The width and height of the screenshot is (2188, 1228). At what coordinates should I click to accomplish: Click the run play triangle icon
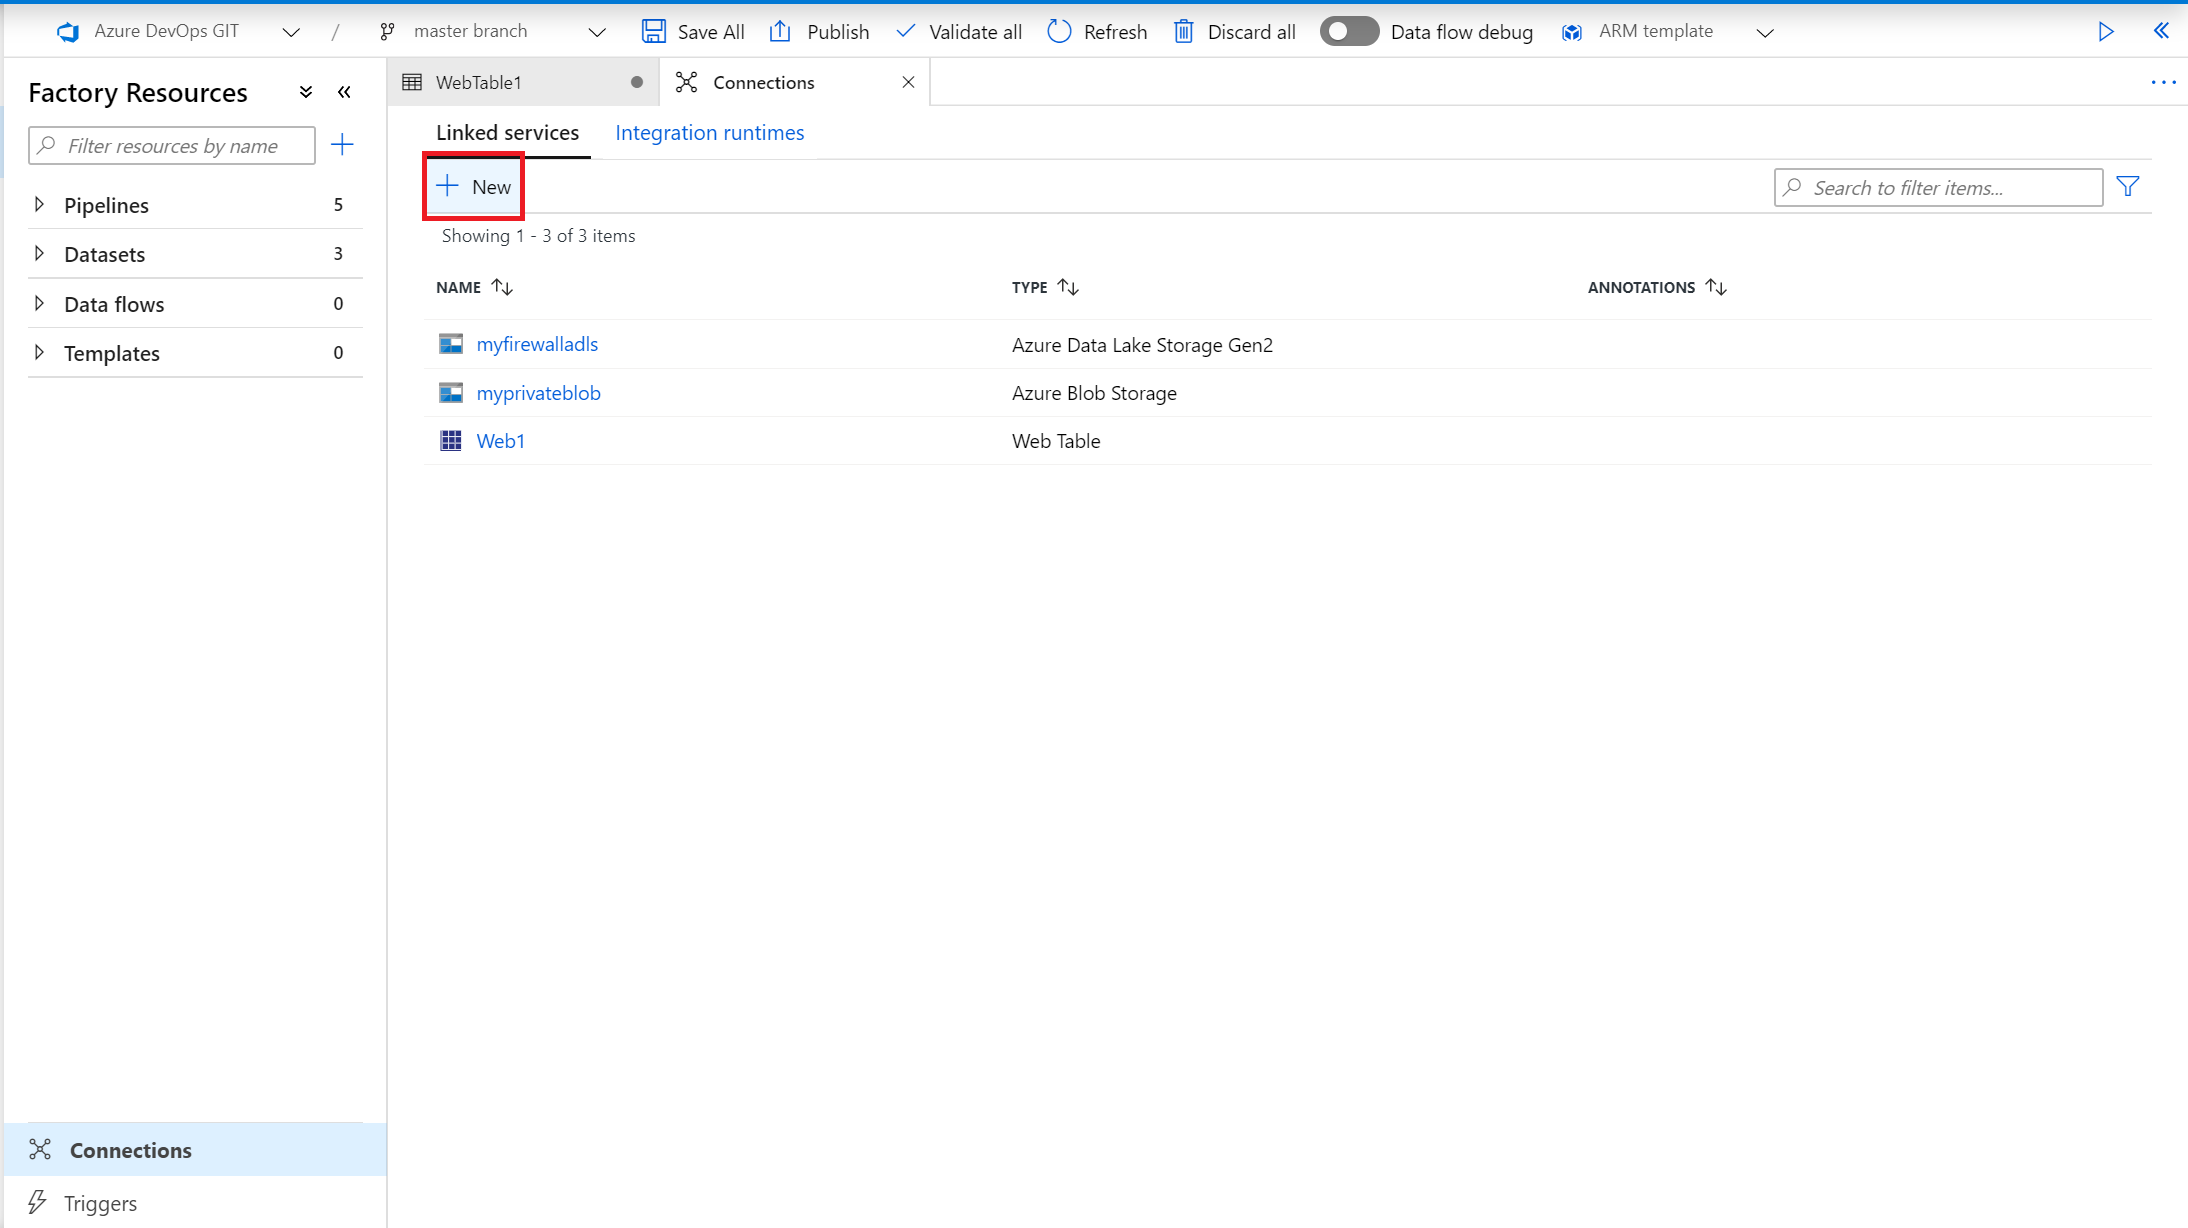point(2106,31)
